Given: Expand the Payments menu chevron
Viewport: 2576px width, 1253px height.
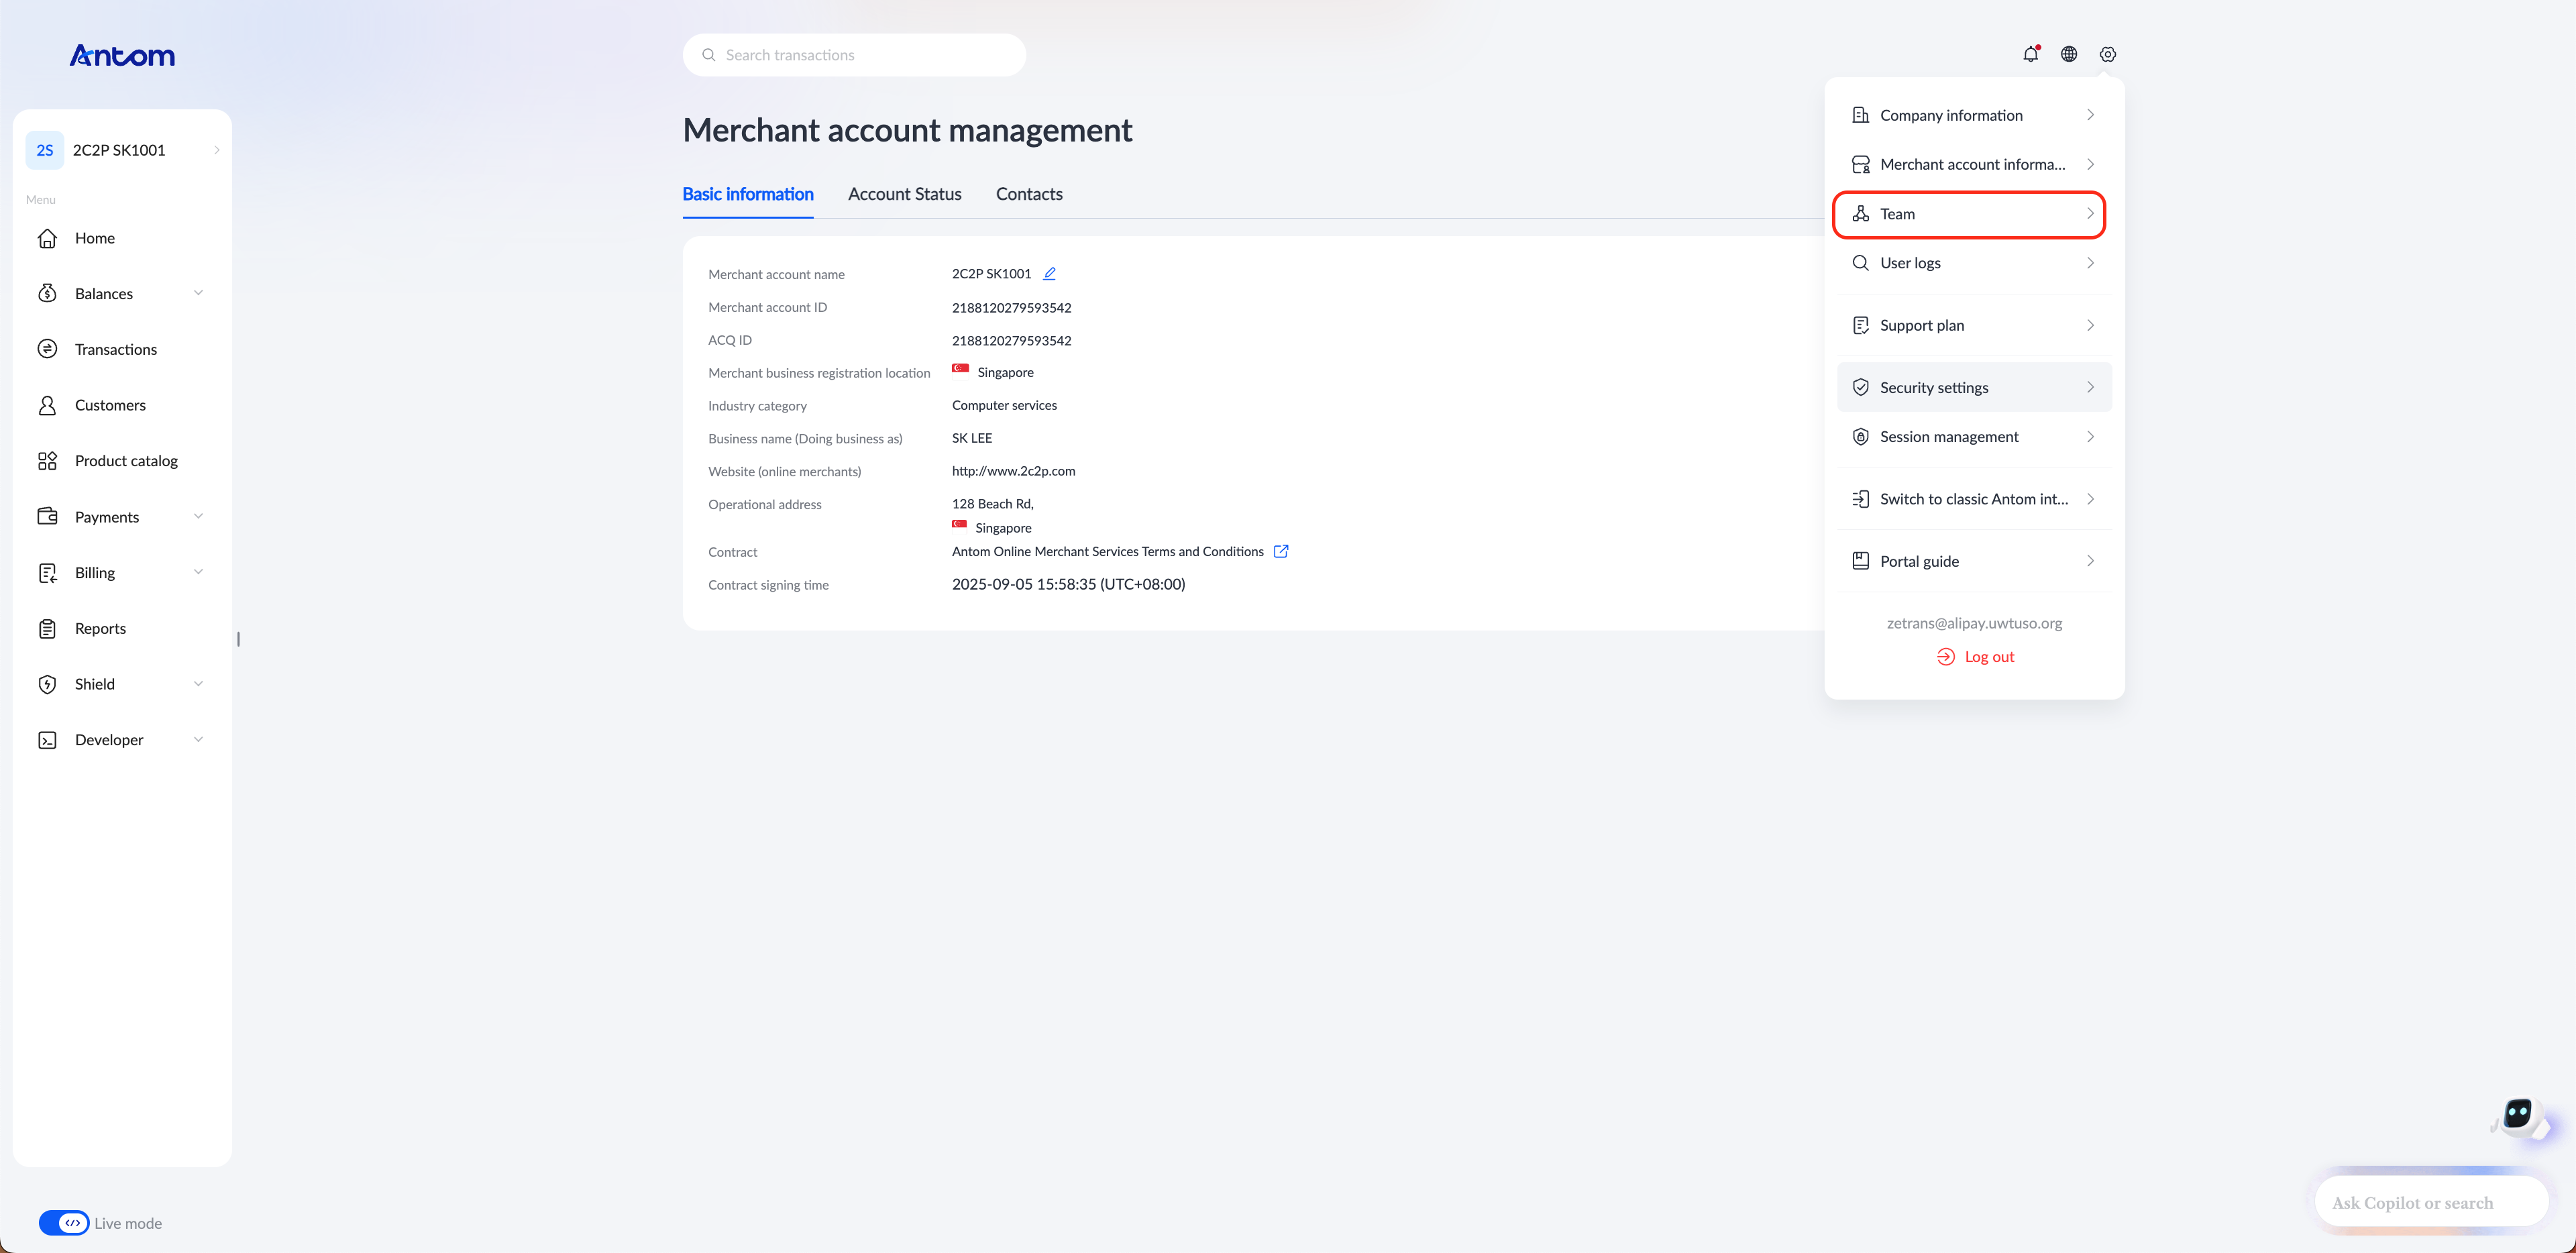Looking at the screenshot, I should pos(198,516).
